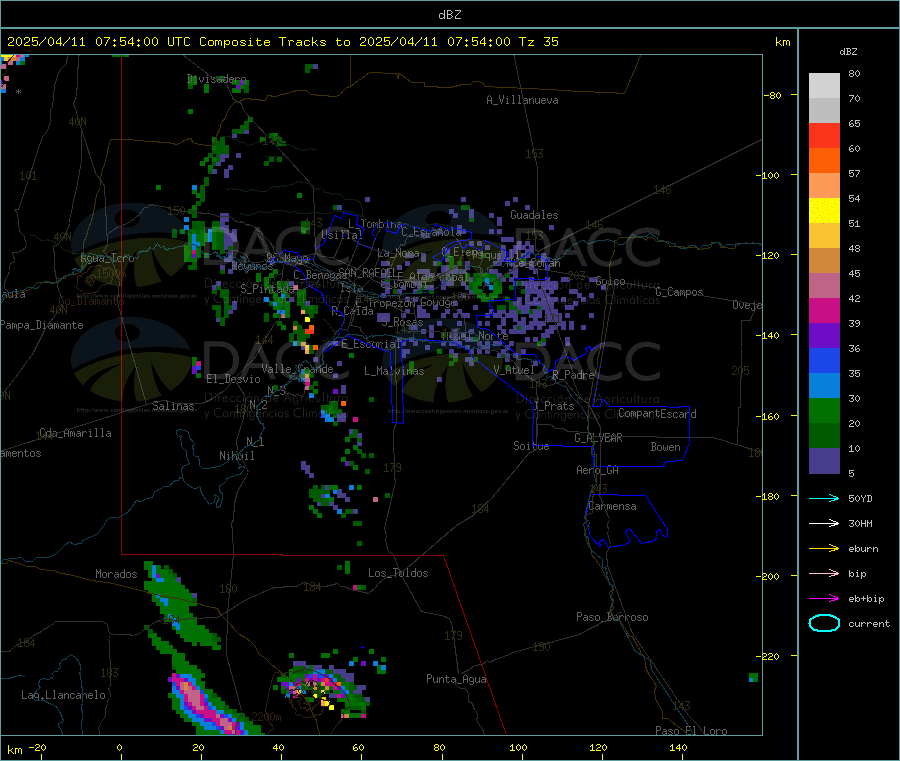This screenshot has height=761, width=900.
Task: Click the 'Carmensa' map label
Action: point(612,506)
